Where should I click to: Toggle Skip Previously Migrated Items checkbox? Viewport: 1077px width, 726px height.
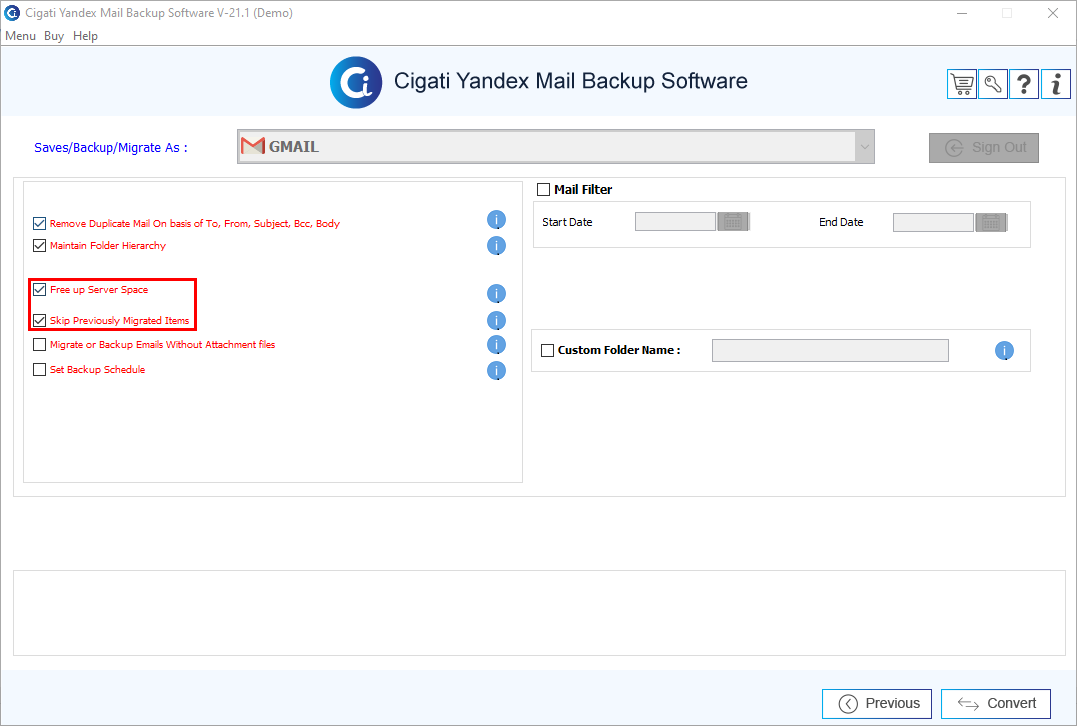tap(39, 320)
